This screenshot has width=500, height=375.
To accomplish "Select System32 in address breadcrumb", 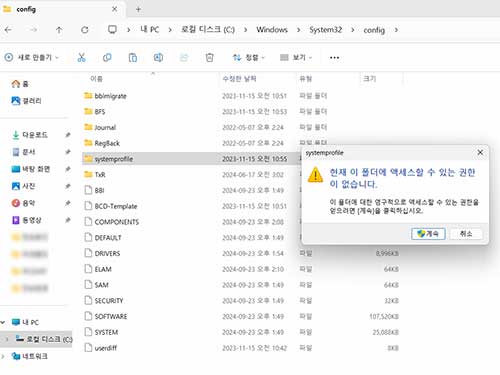I will click(x=326, y=30).
